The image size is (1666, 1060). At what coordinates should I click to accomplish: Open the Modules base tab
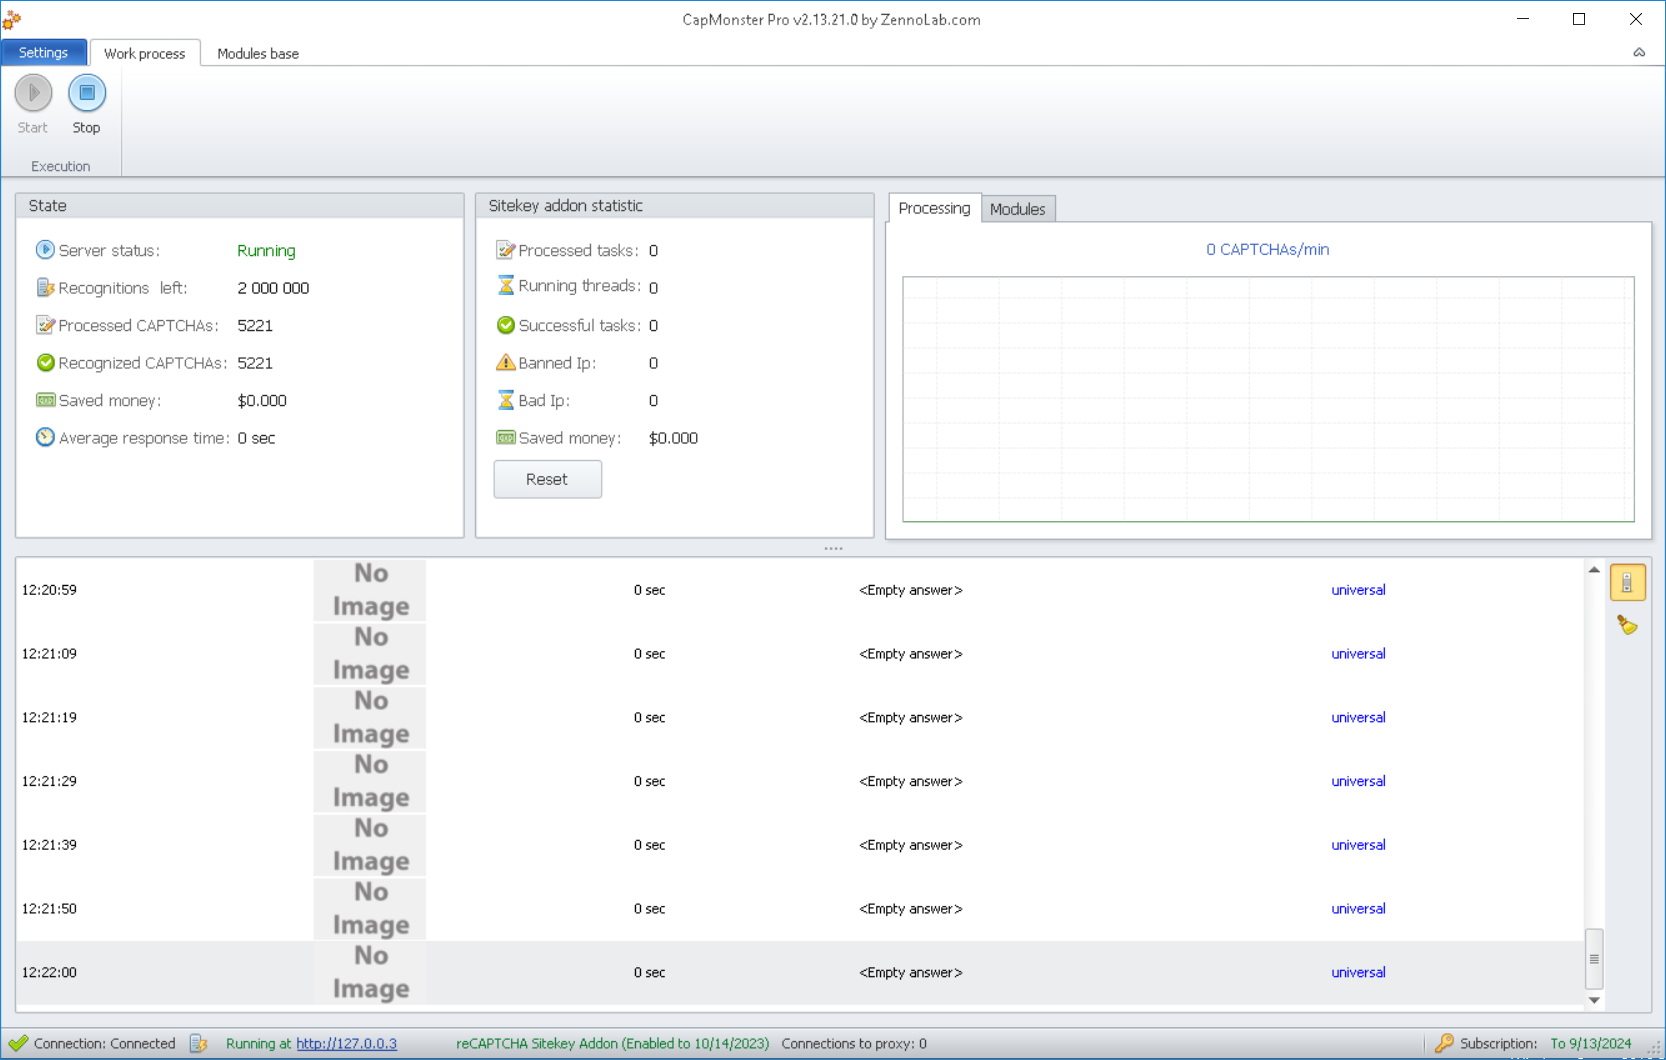click(x=258, y=53)
